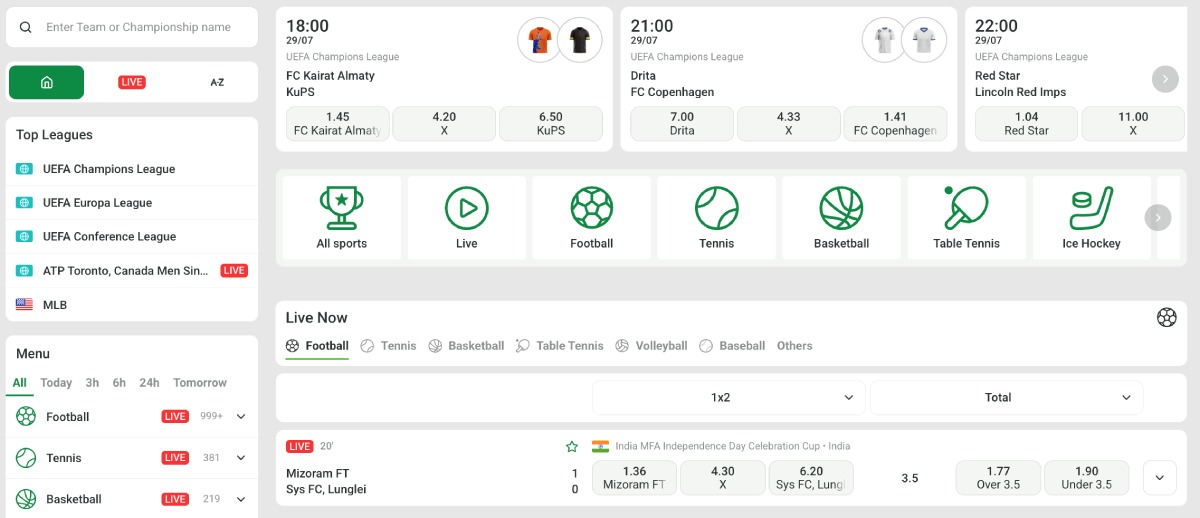1200x518 pixels.
Task: Open the All sports trophy icon
Action: click(342, 217)
